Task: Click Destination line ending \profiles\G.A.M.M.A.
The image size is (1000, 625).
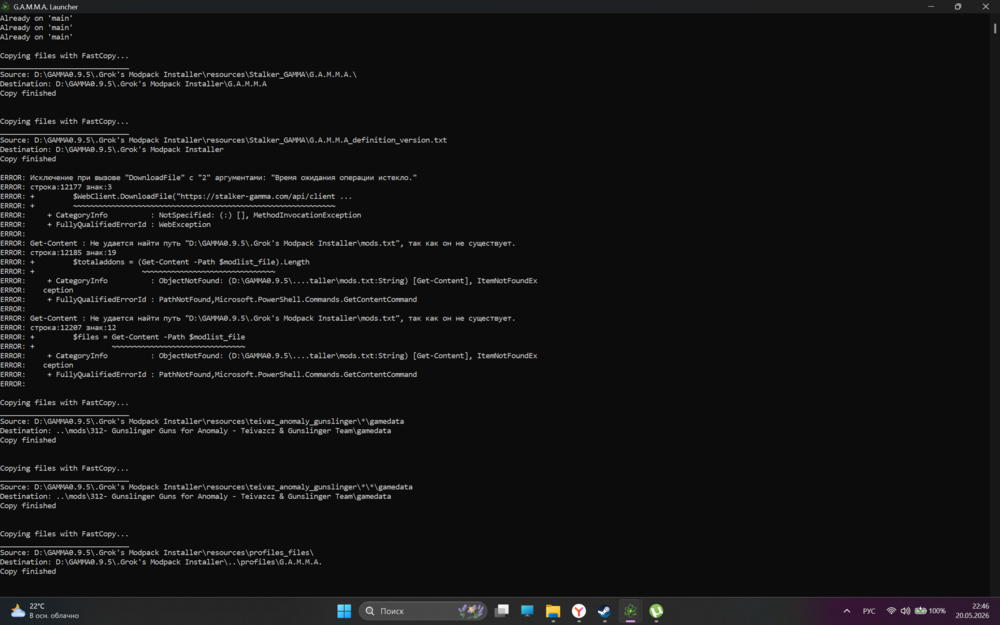Action: click(x=161, y=562)
